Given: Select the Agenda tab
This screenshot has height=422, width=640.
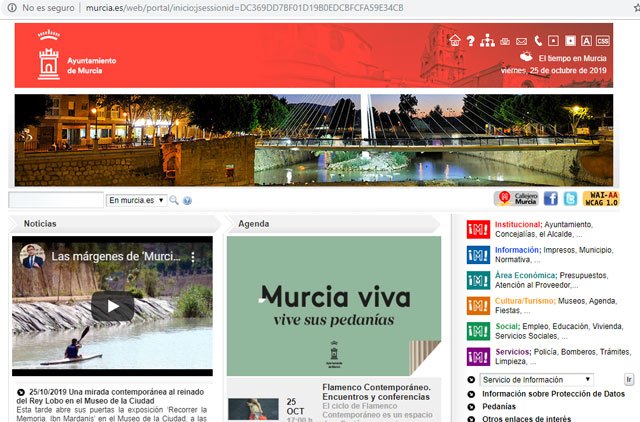Looking at the screenshot, I should tap(254, 224).
